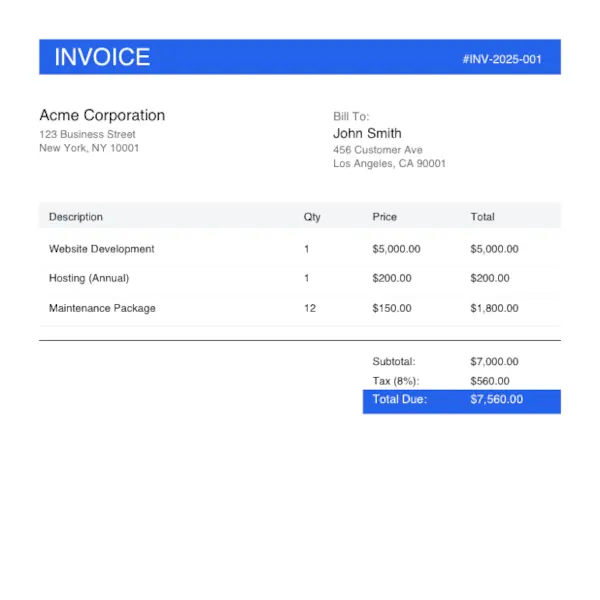Click the Total column header

[x=482, y=217]
